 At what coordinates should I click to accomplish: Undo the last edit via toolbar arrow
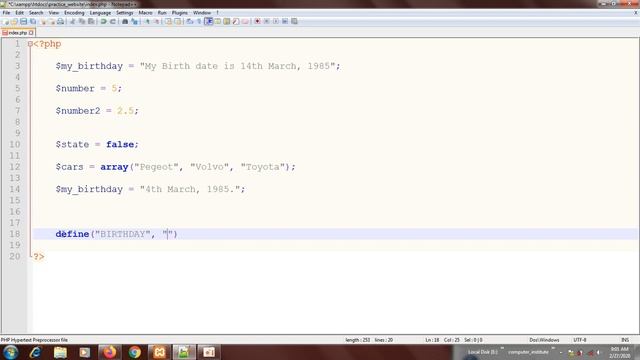click(103, 21)
